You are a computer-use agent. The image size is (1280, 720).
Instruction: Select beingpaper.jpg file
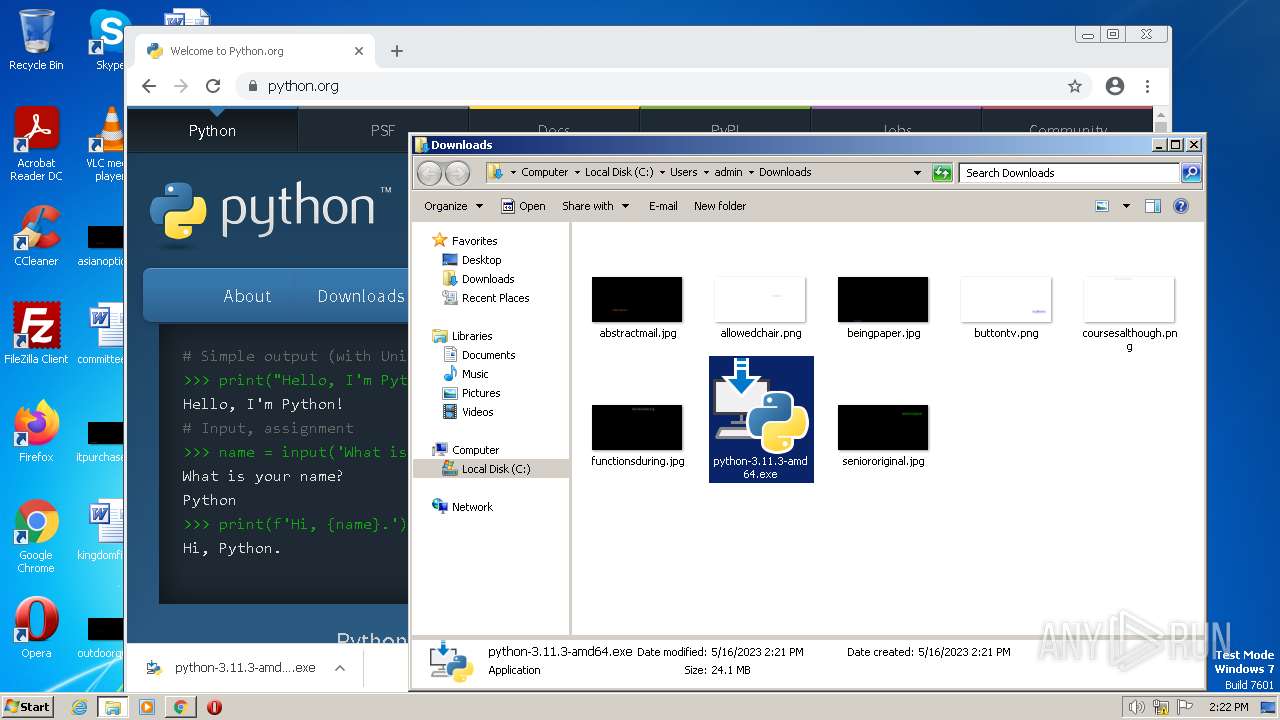(883, 309)
